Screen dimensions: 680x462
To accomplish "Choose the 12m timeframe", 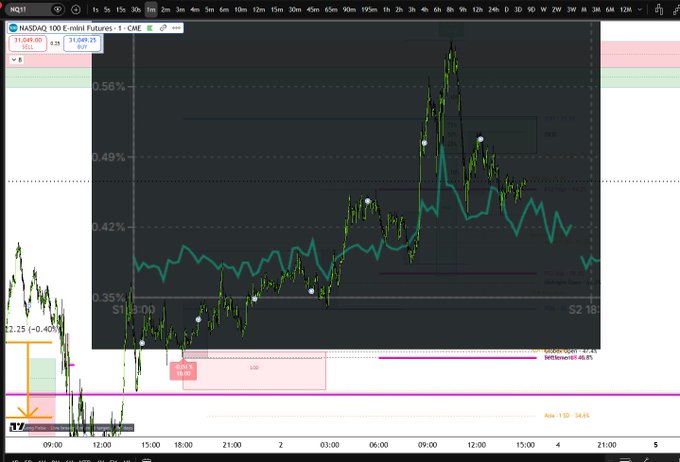I will click(x=258, y=9).
